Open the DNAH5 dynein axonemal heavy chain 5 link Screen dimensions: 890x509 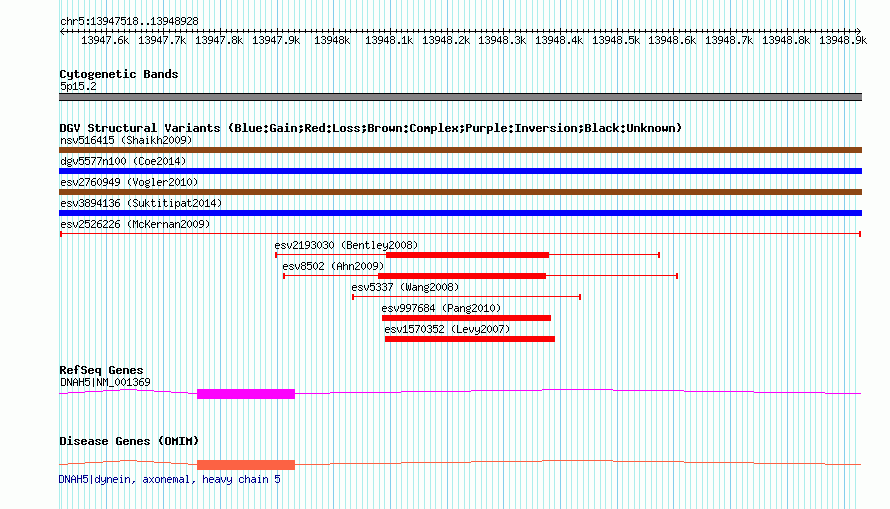(x=170, y=479)
